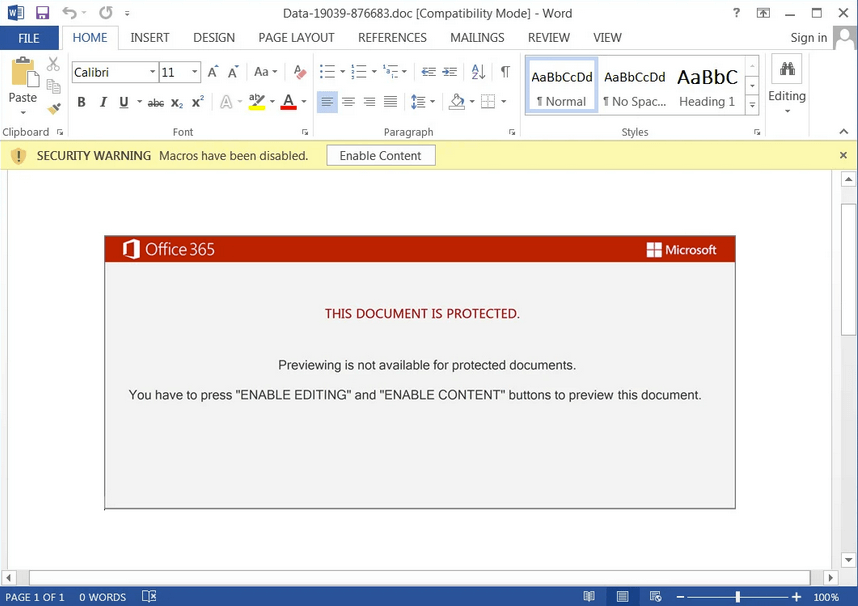Toggle Bold formatting

tap(81, 102)
